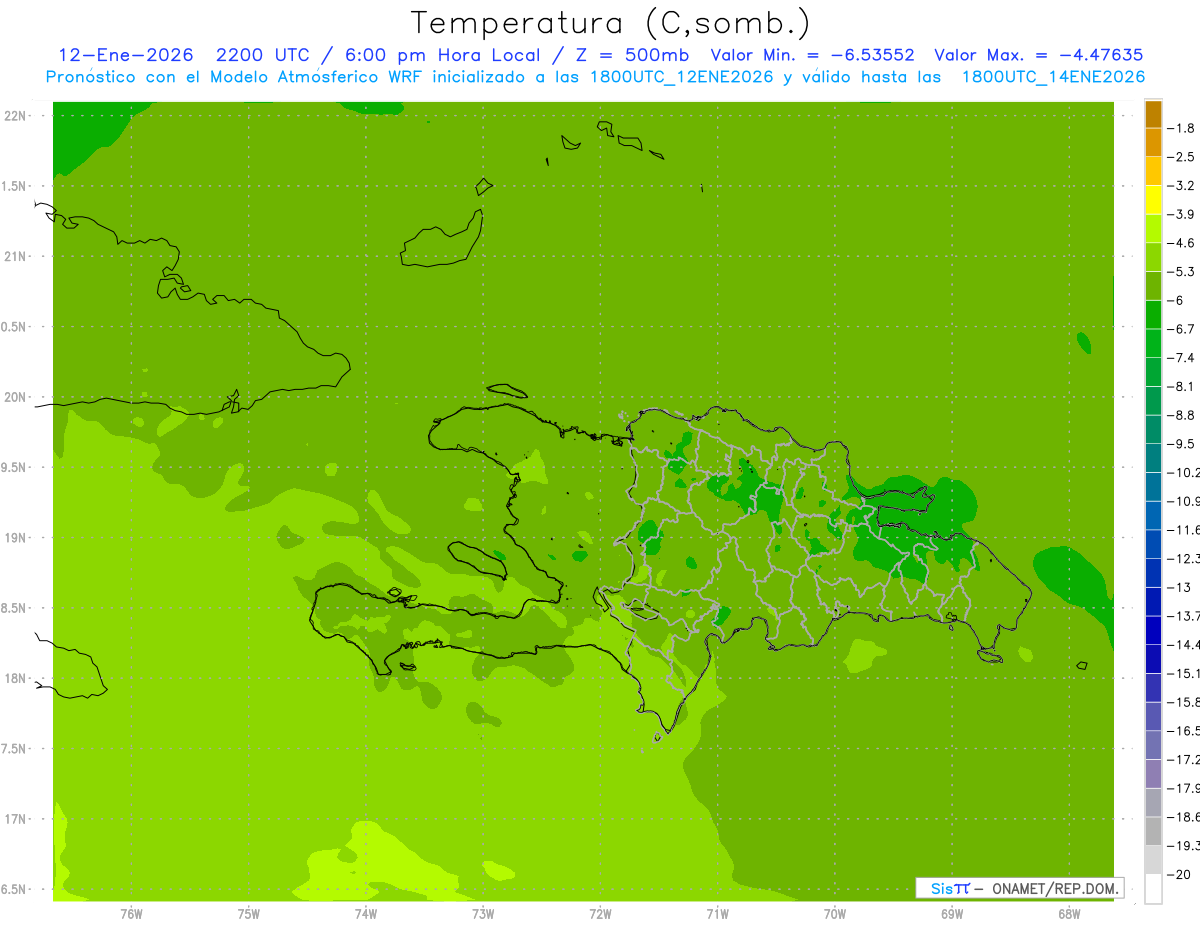
Task: Click the colorbar label '-8.8'
Action: click(x=1181, y=415)
